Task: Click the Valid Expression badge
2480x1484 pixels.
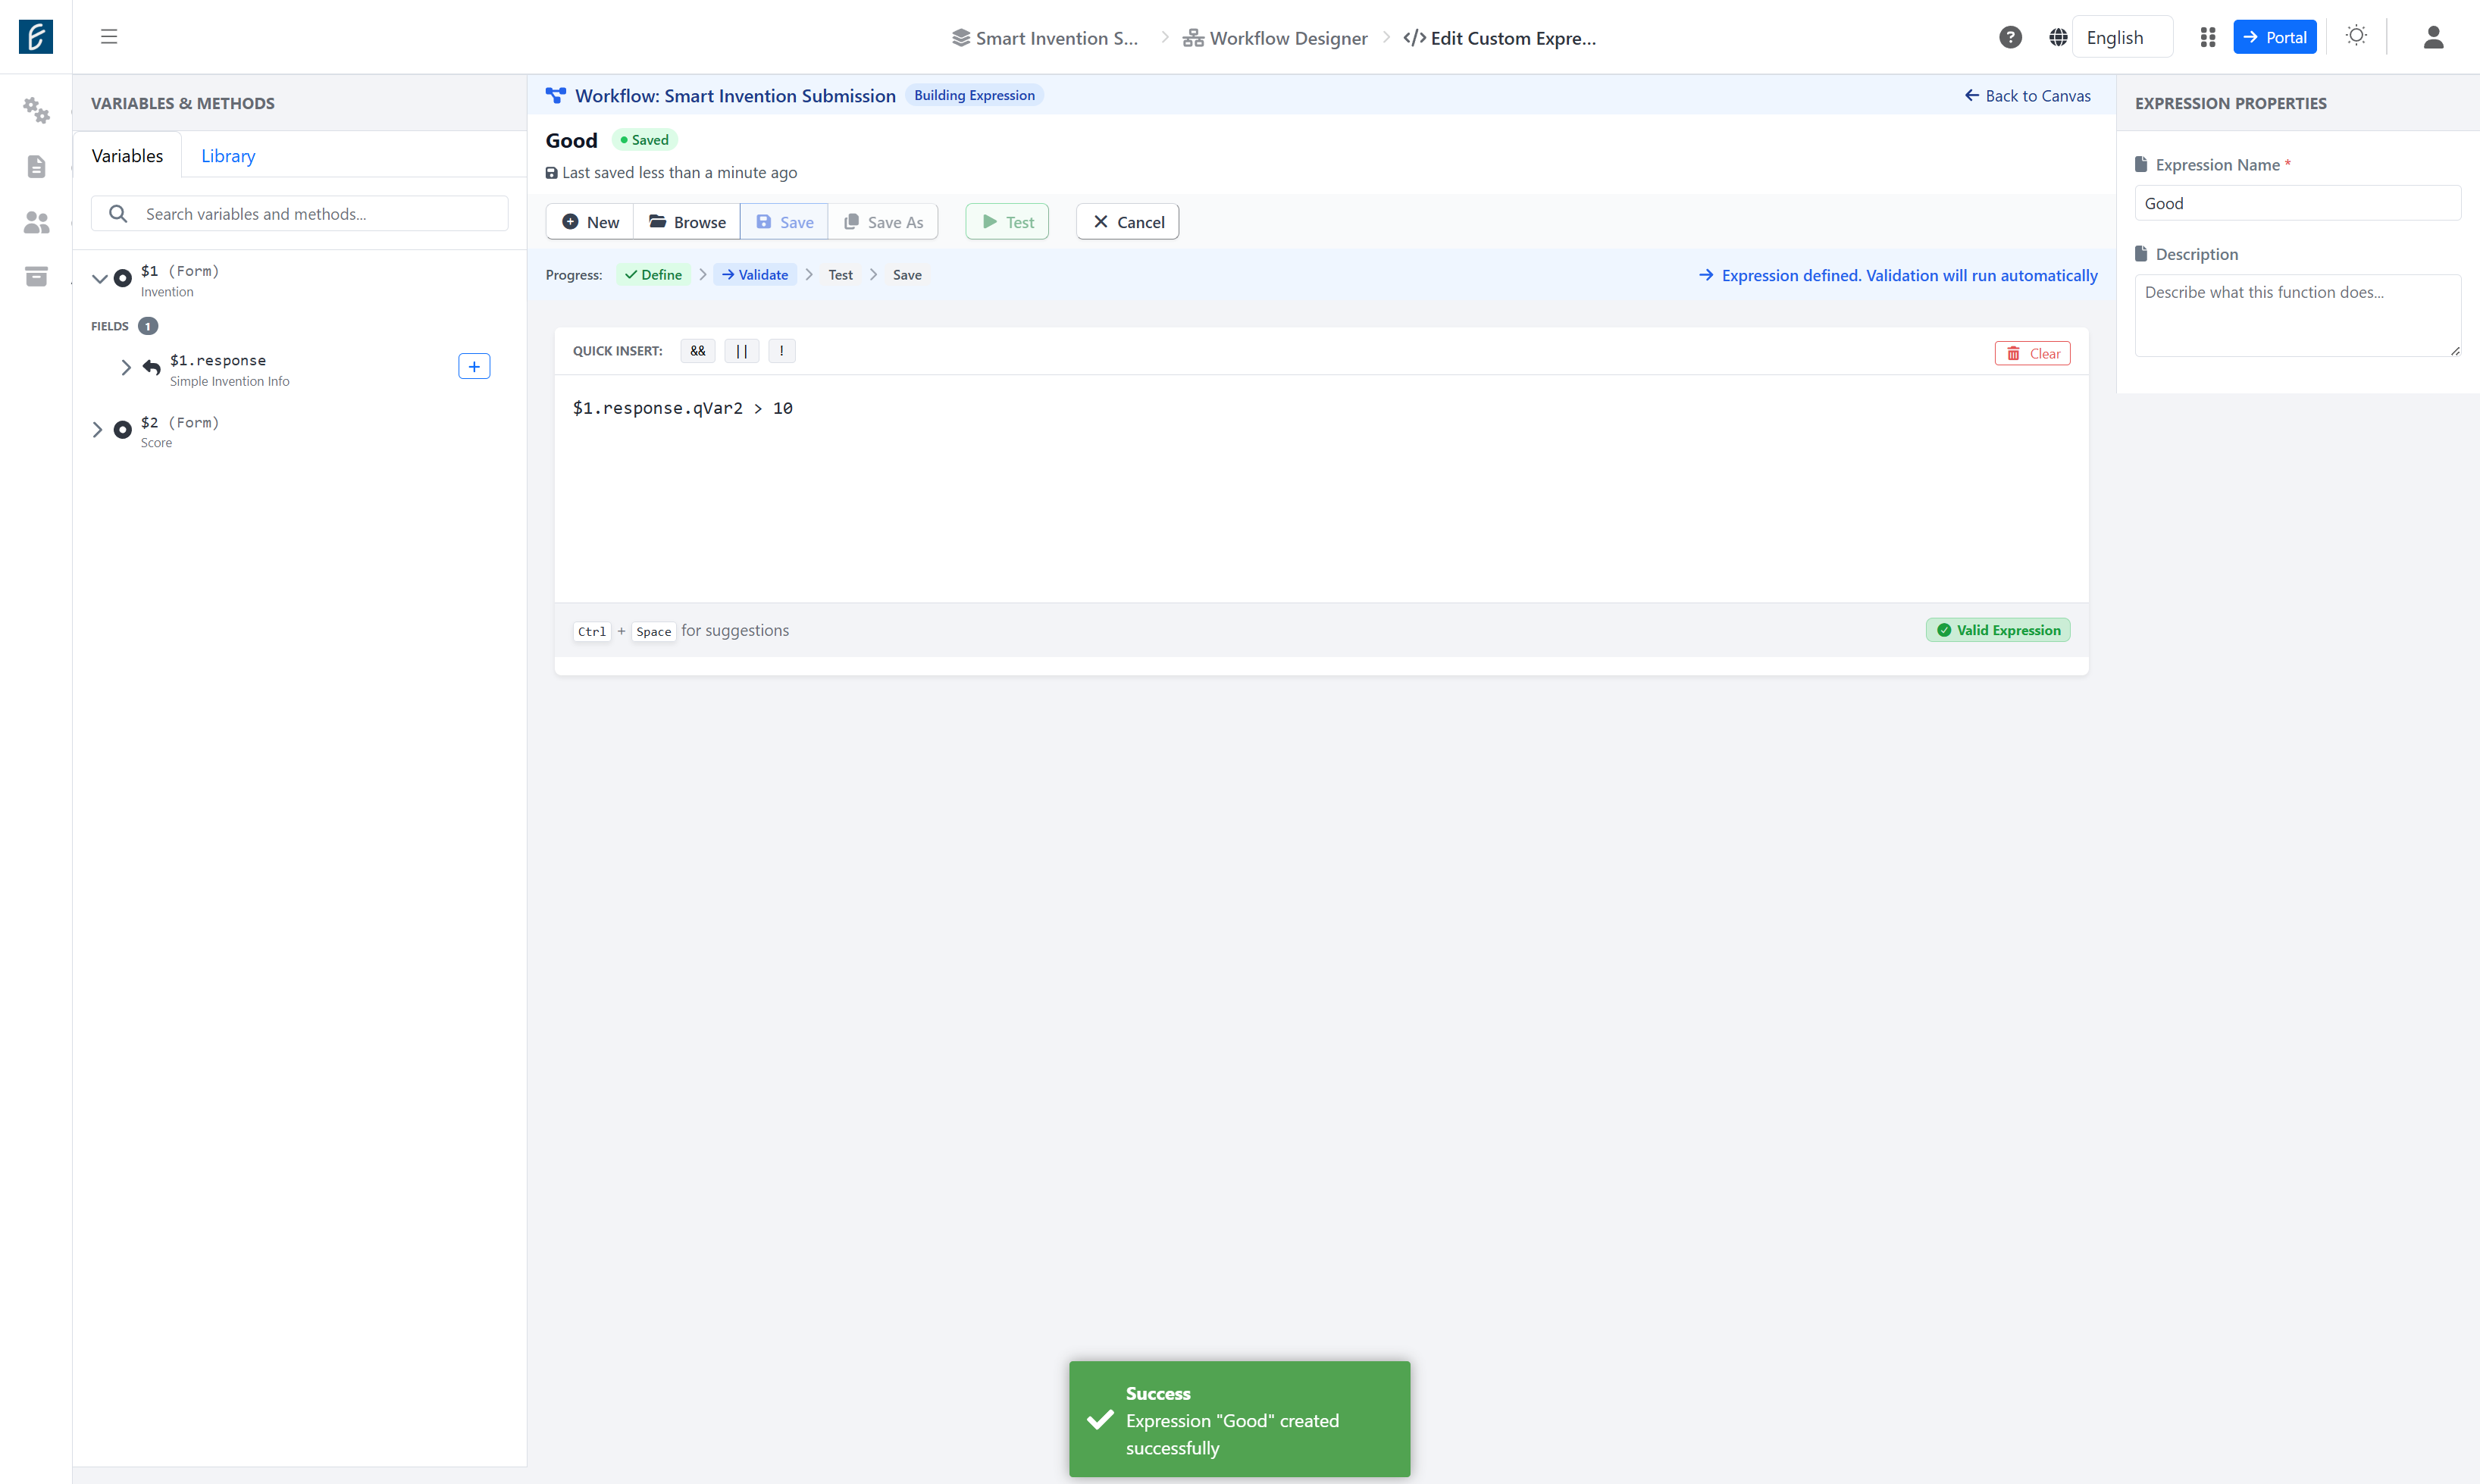Action: pyautogui.click(x=1998, y=630)
